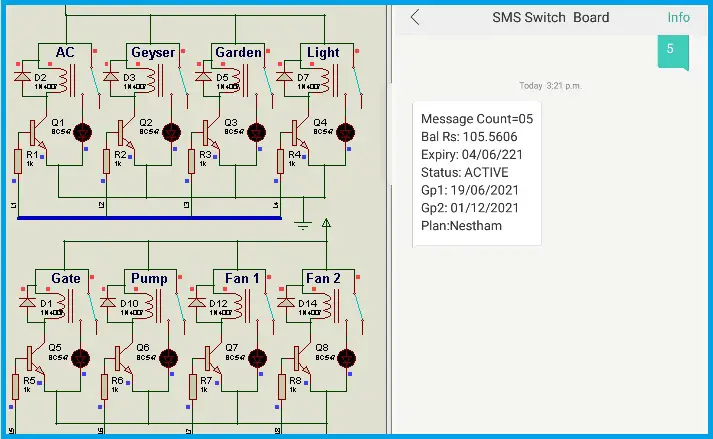Click the LED next to transistor Q6

169,358
